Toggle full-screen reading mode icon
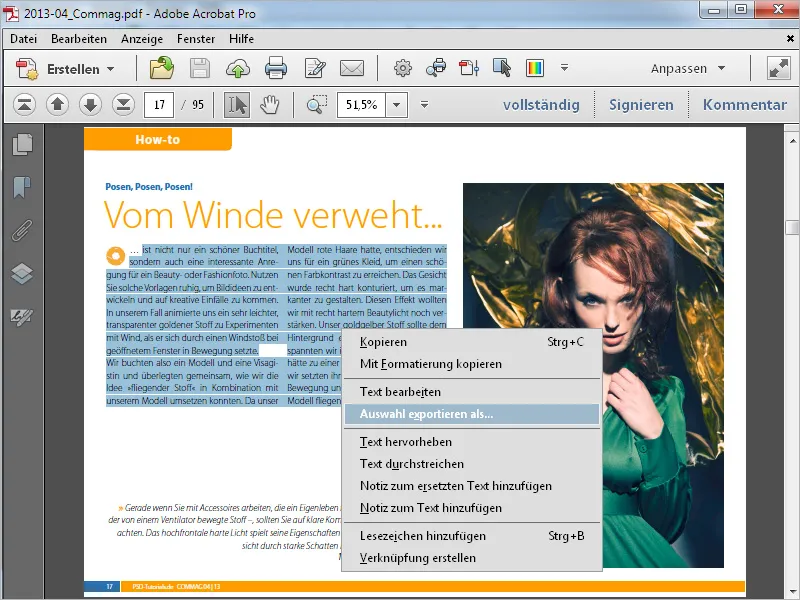800x600 pixels. [x=779, y=68]
